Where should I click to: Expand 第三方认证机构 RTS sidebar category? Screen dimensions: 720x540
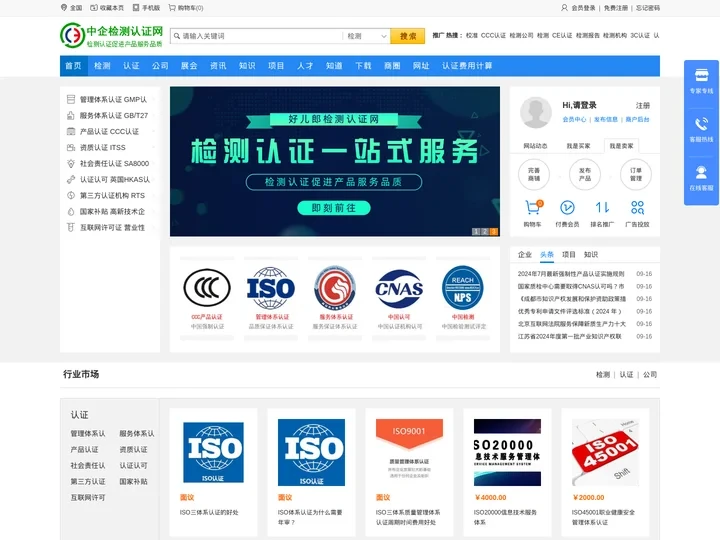pos(110,196)
